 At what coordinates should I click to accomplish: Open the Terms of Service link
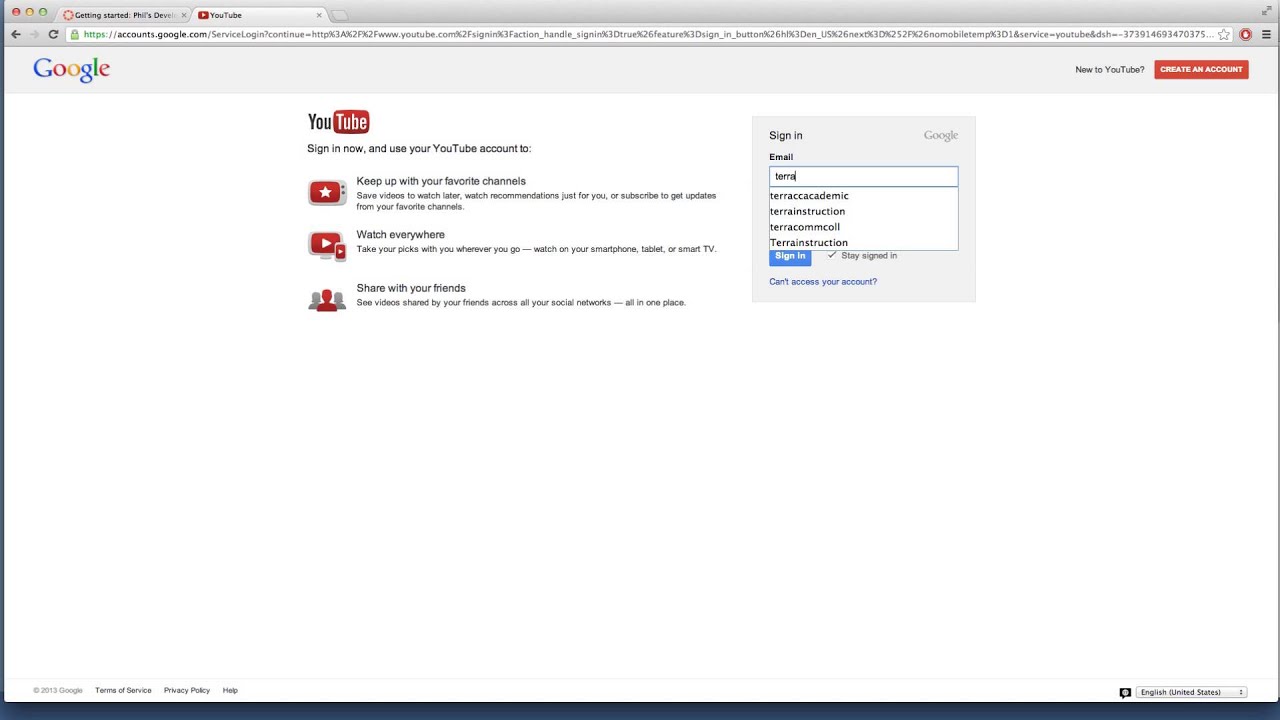[x=123, y=690]
